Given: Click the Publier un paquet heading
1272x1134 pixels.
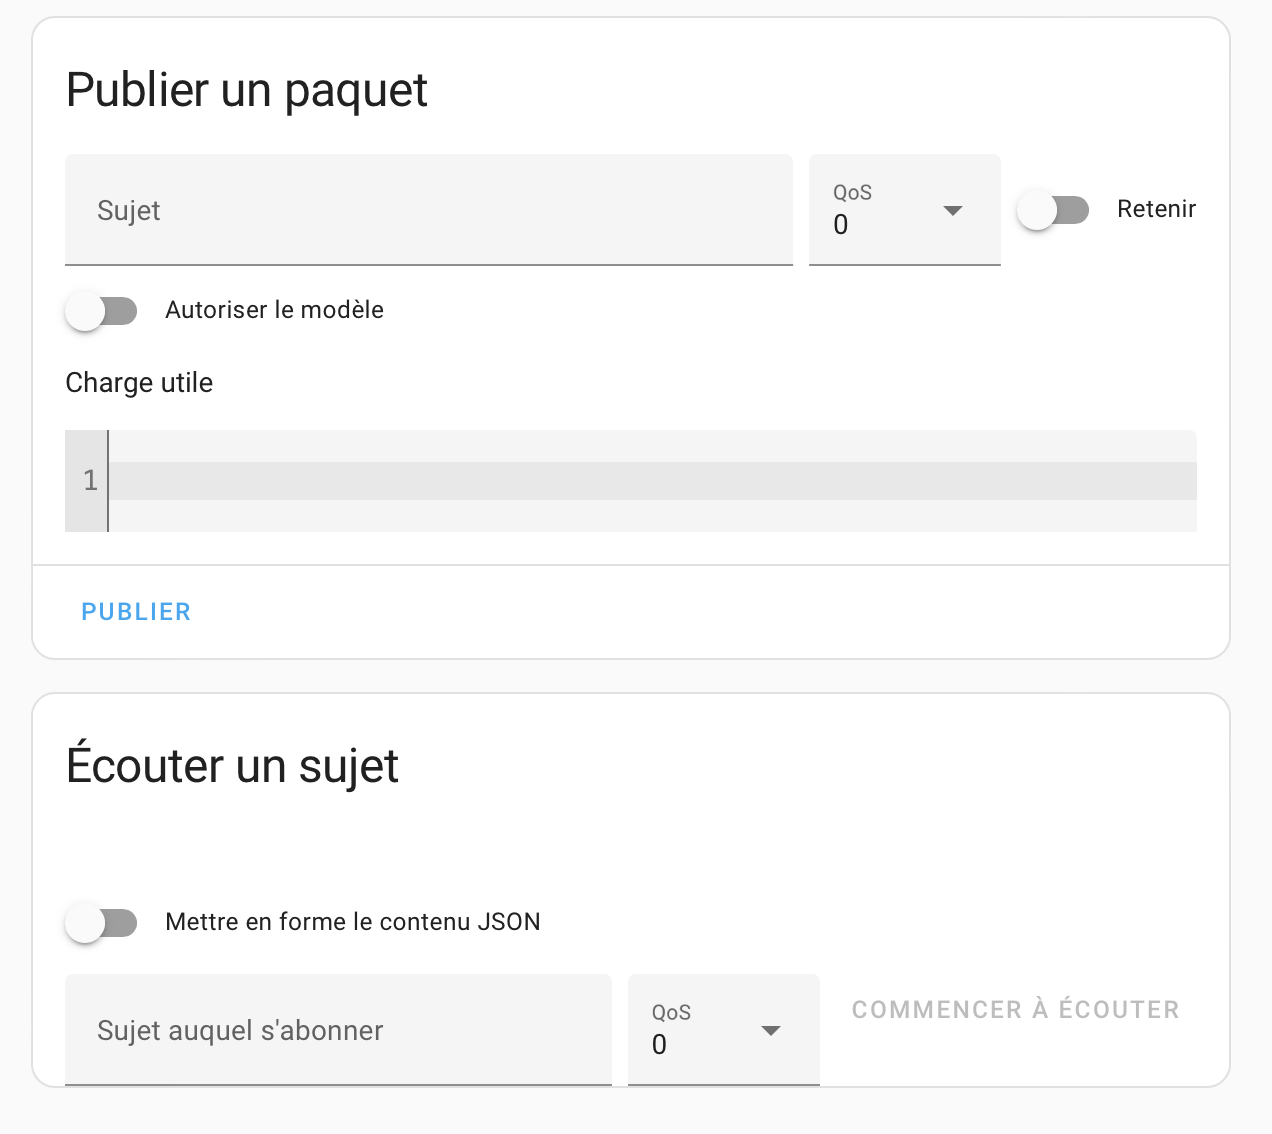Looking at the screenshot, I should pos(246,90).
